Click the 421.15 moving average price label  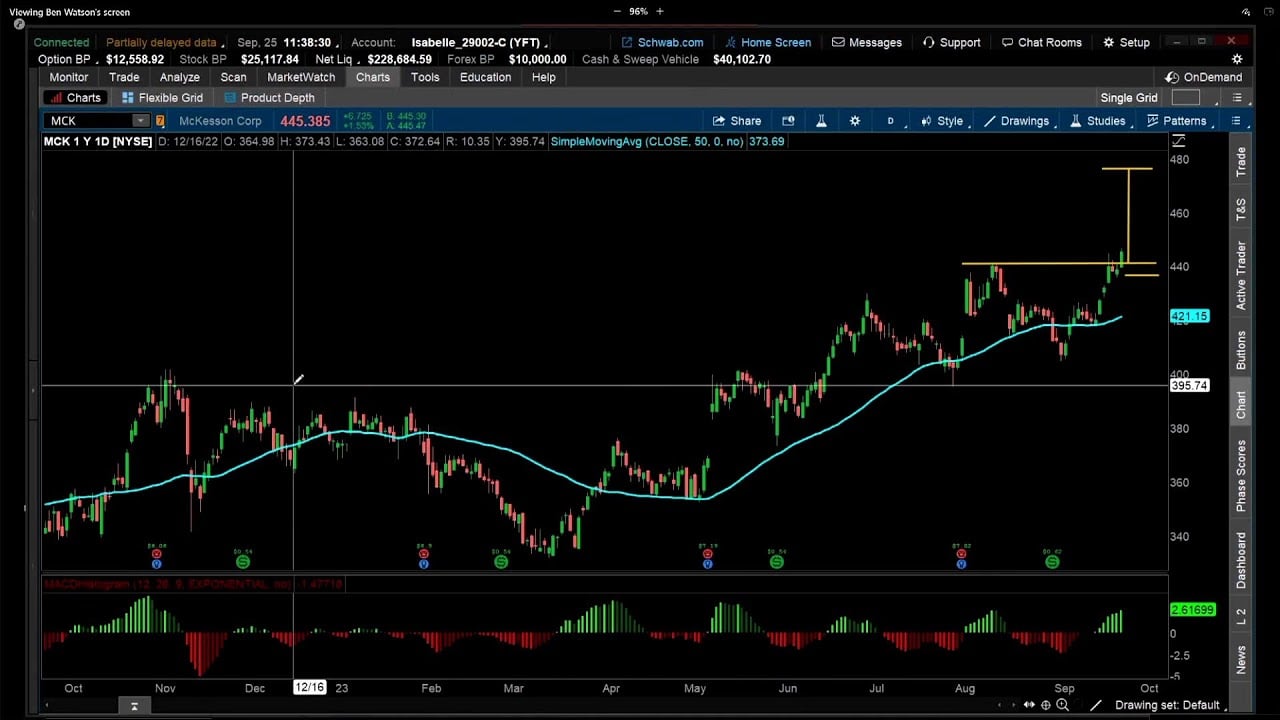(x=1189, y=316)
